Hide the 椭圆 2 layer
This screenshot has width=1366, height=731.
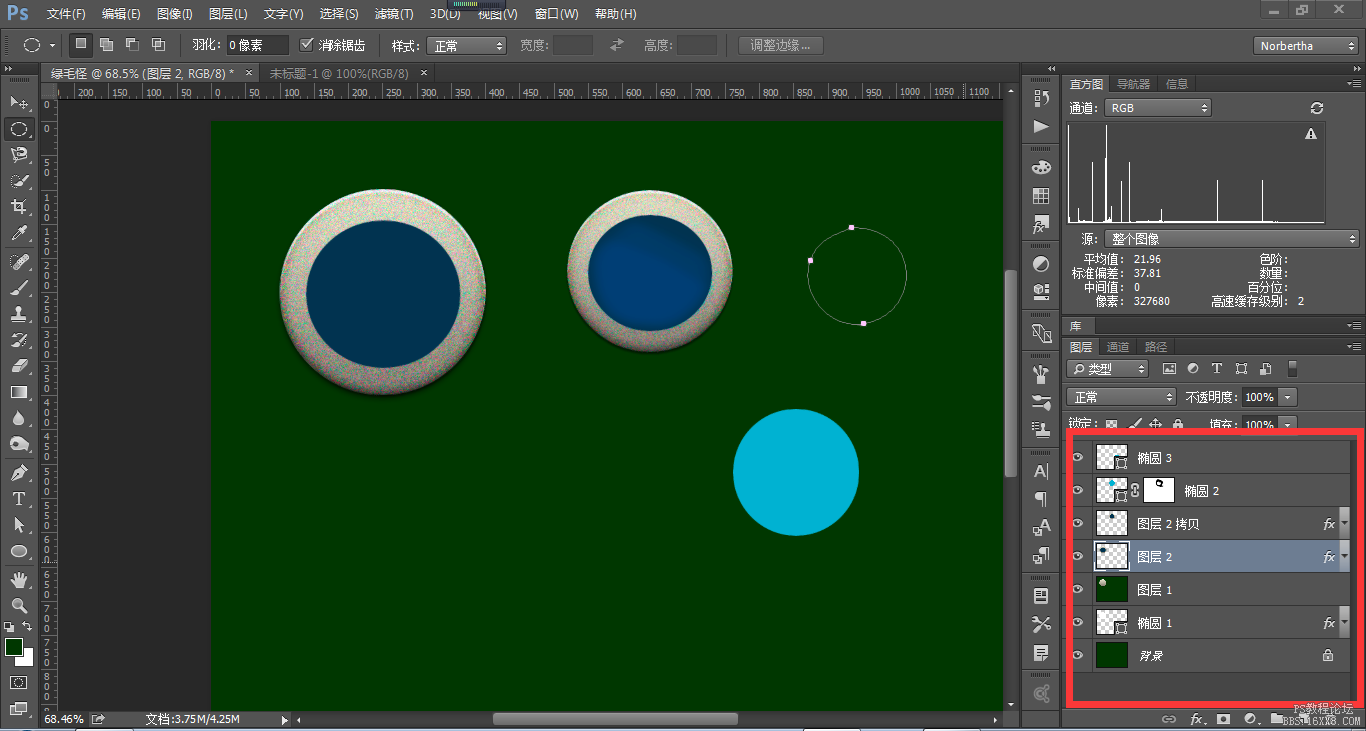point(1078,490)
